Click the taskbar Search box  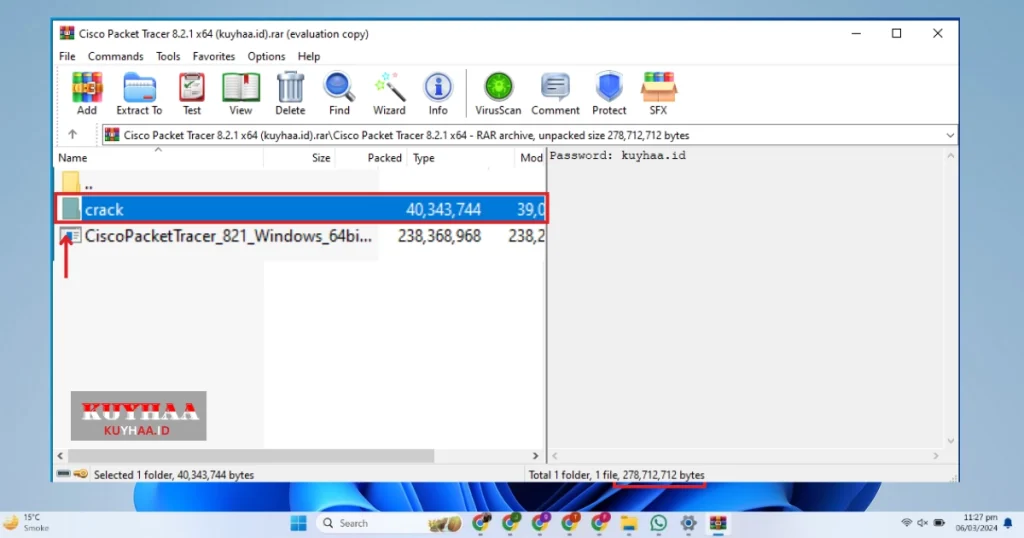390,523
